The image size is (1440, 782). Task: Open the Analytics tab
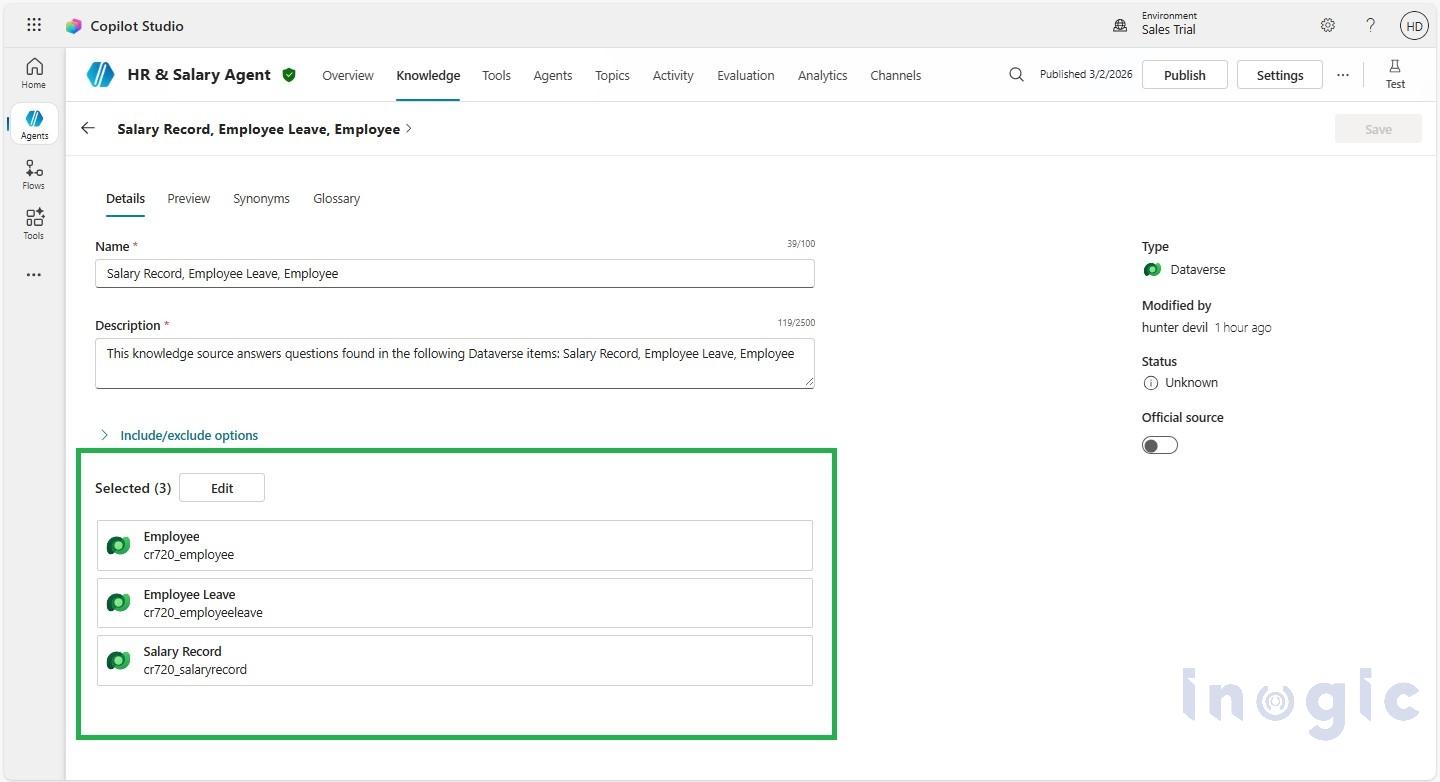pyautogui.click(x=822, y=75)
